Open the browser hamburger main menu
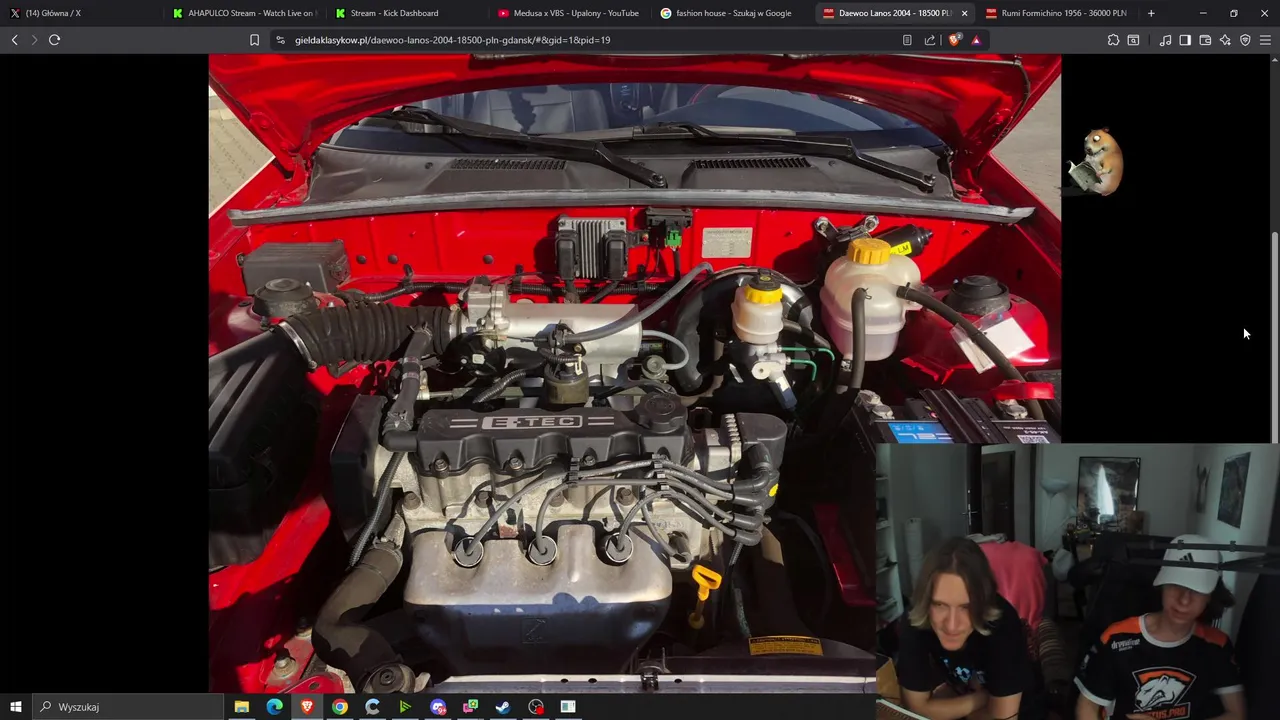Image resolution: width=1280 pixels, height=720 pixels. pyautogui.click(x=1265, y=40)
